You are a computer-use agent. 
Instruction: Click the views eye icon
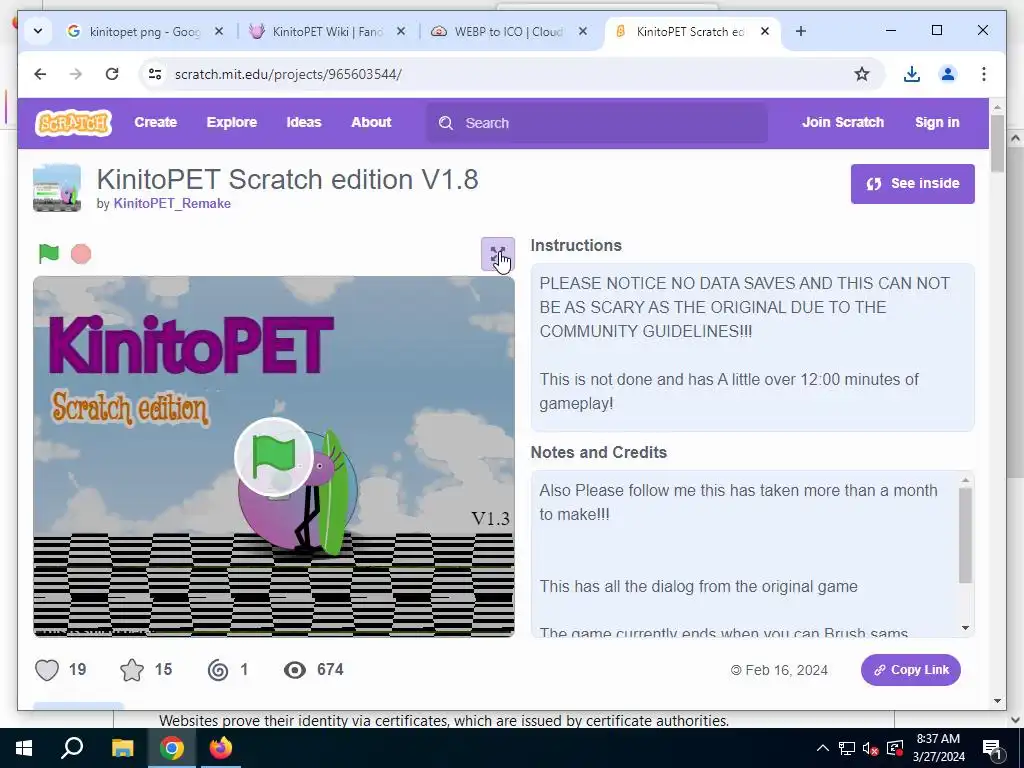[x=295, y=670]
